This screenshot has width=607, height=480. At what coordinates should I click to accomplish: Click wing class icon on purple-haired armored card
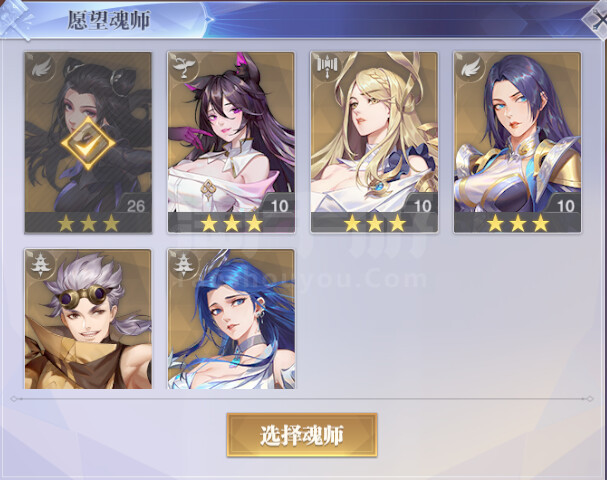(471, 68)
